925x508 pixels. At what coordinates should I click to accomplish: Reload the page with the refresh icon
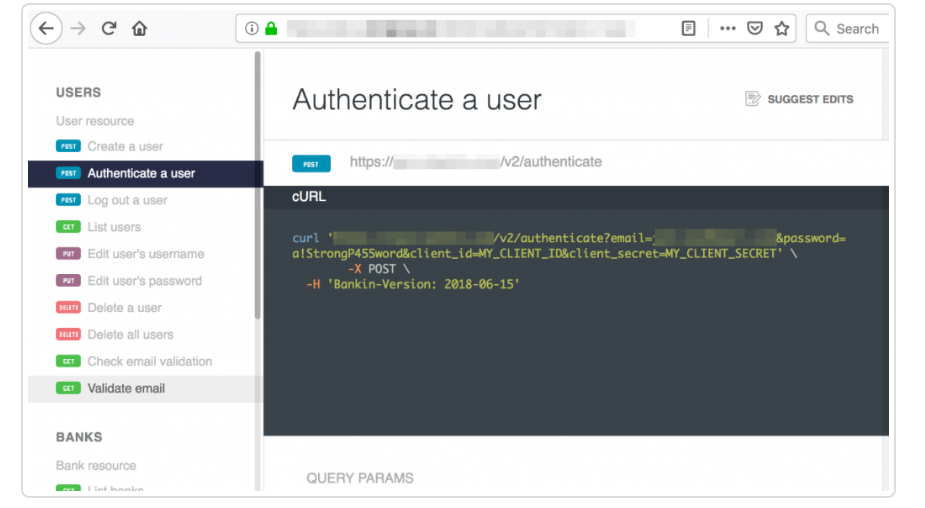click(109, 29)
